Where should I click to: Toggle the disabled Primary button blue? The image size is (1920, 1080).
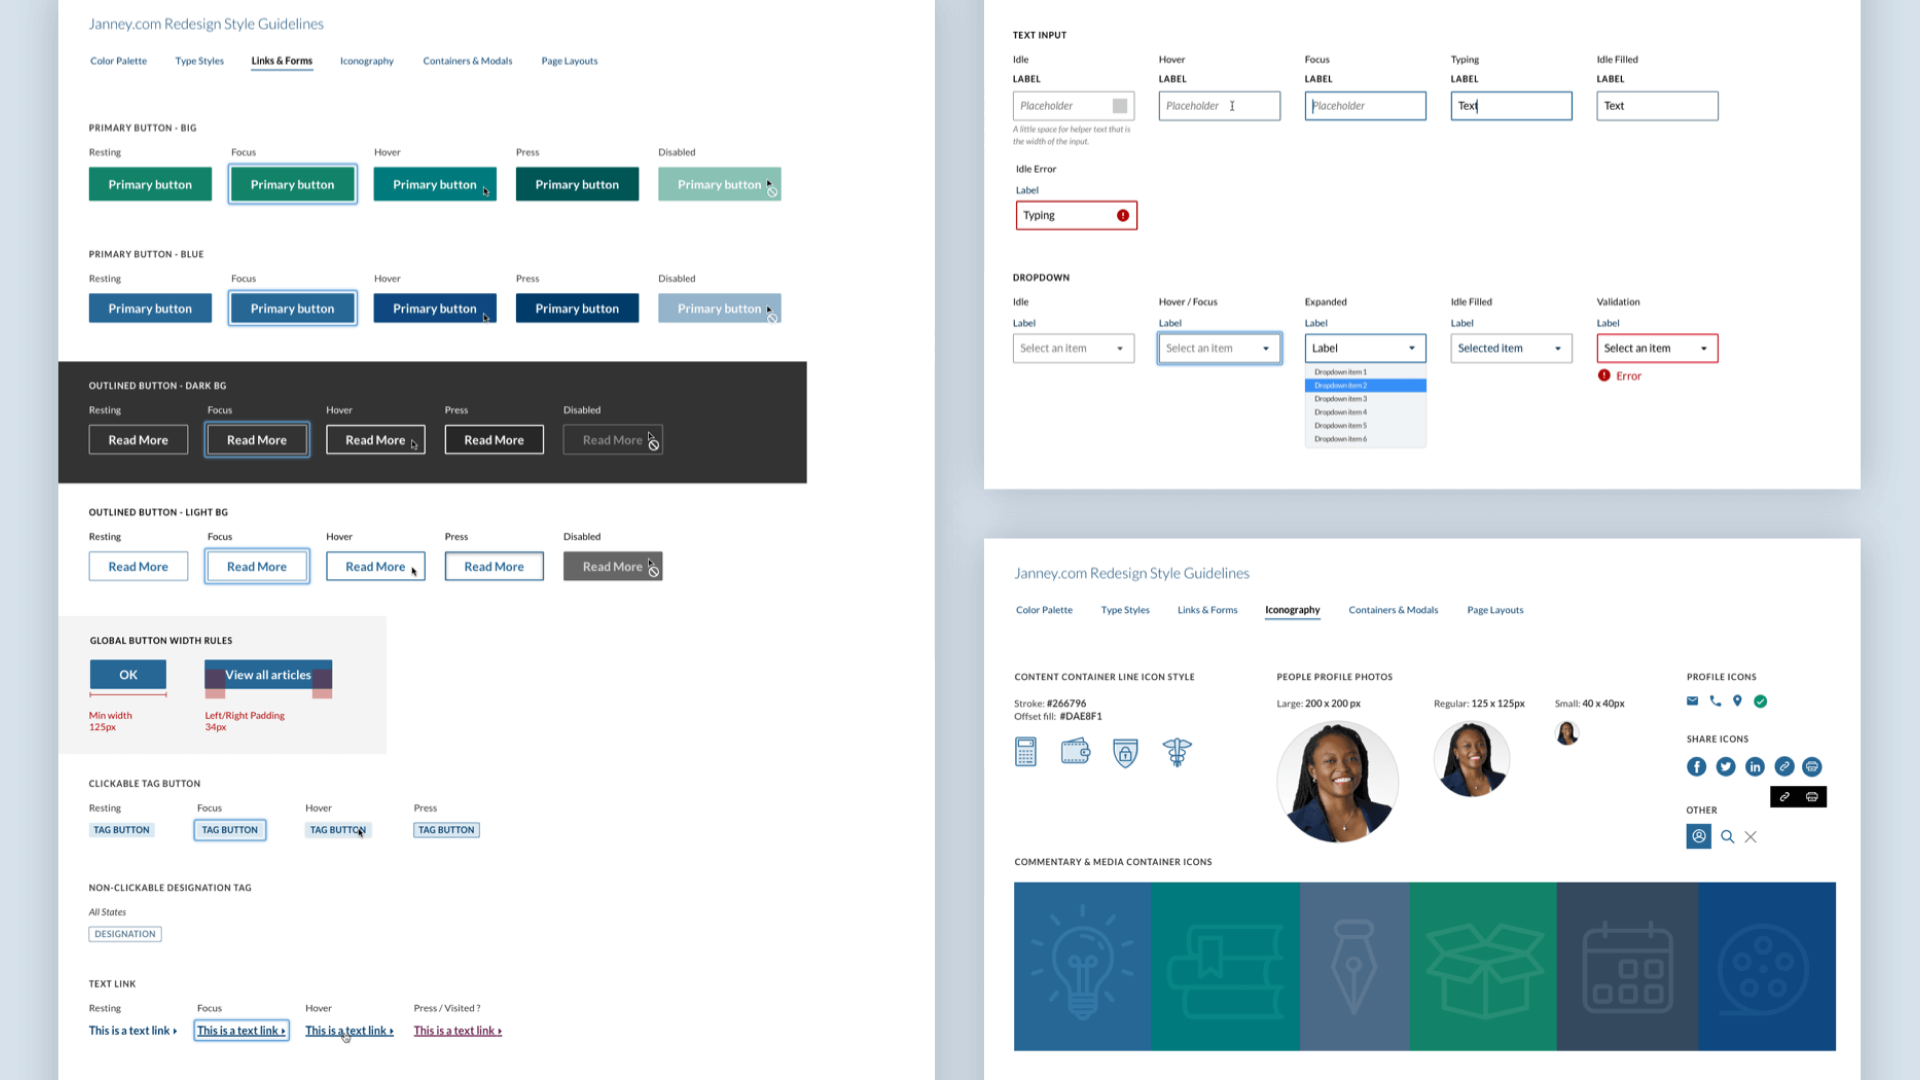coord(719,307)
